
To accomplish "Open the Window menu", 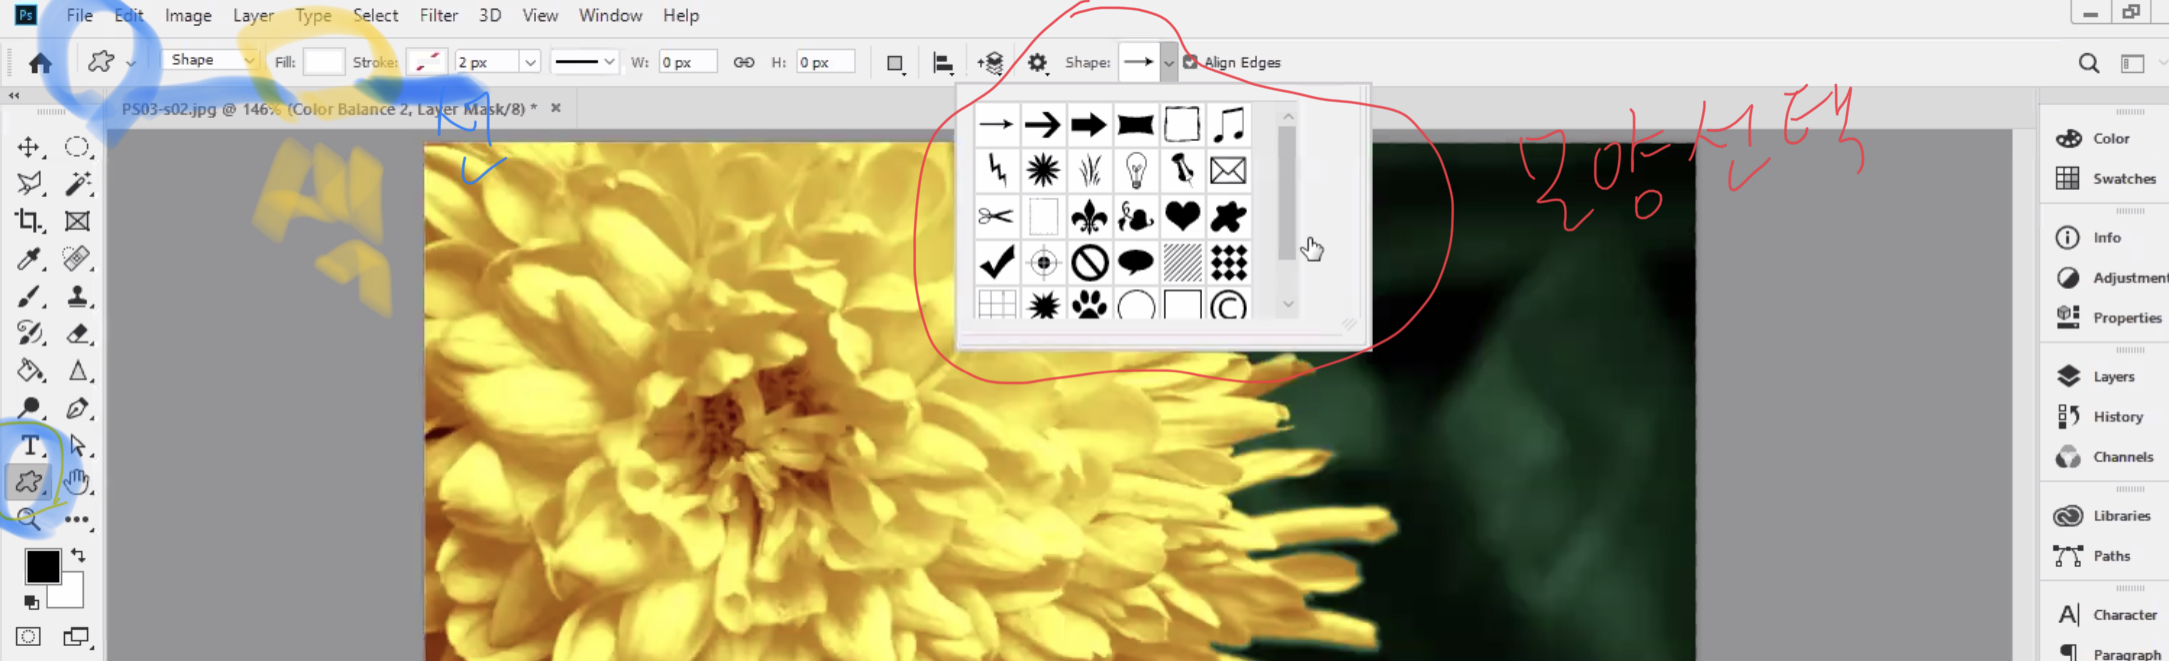I will (x=610, y=15).
